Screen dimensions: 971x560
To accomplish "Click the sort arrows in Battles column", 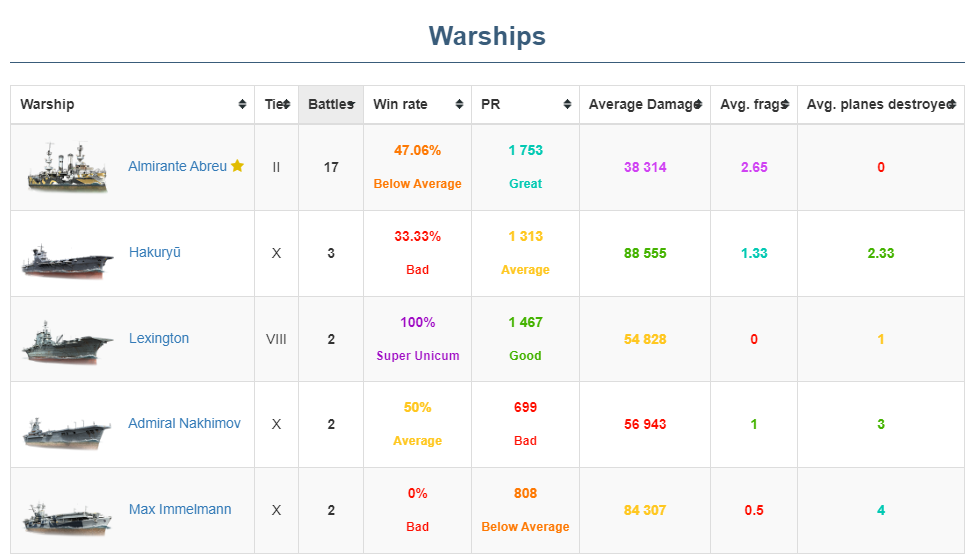I will 350,105.
